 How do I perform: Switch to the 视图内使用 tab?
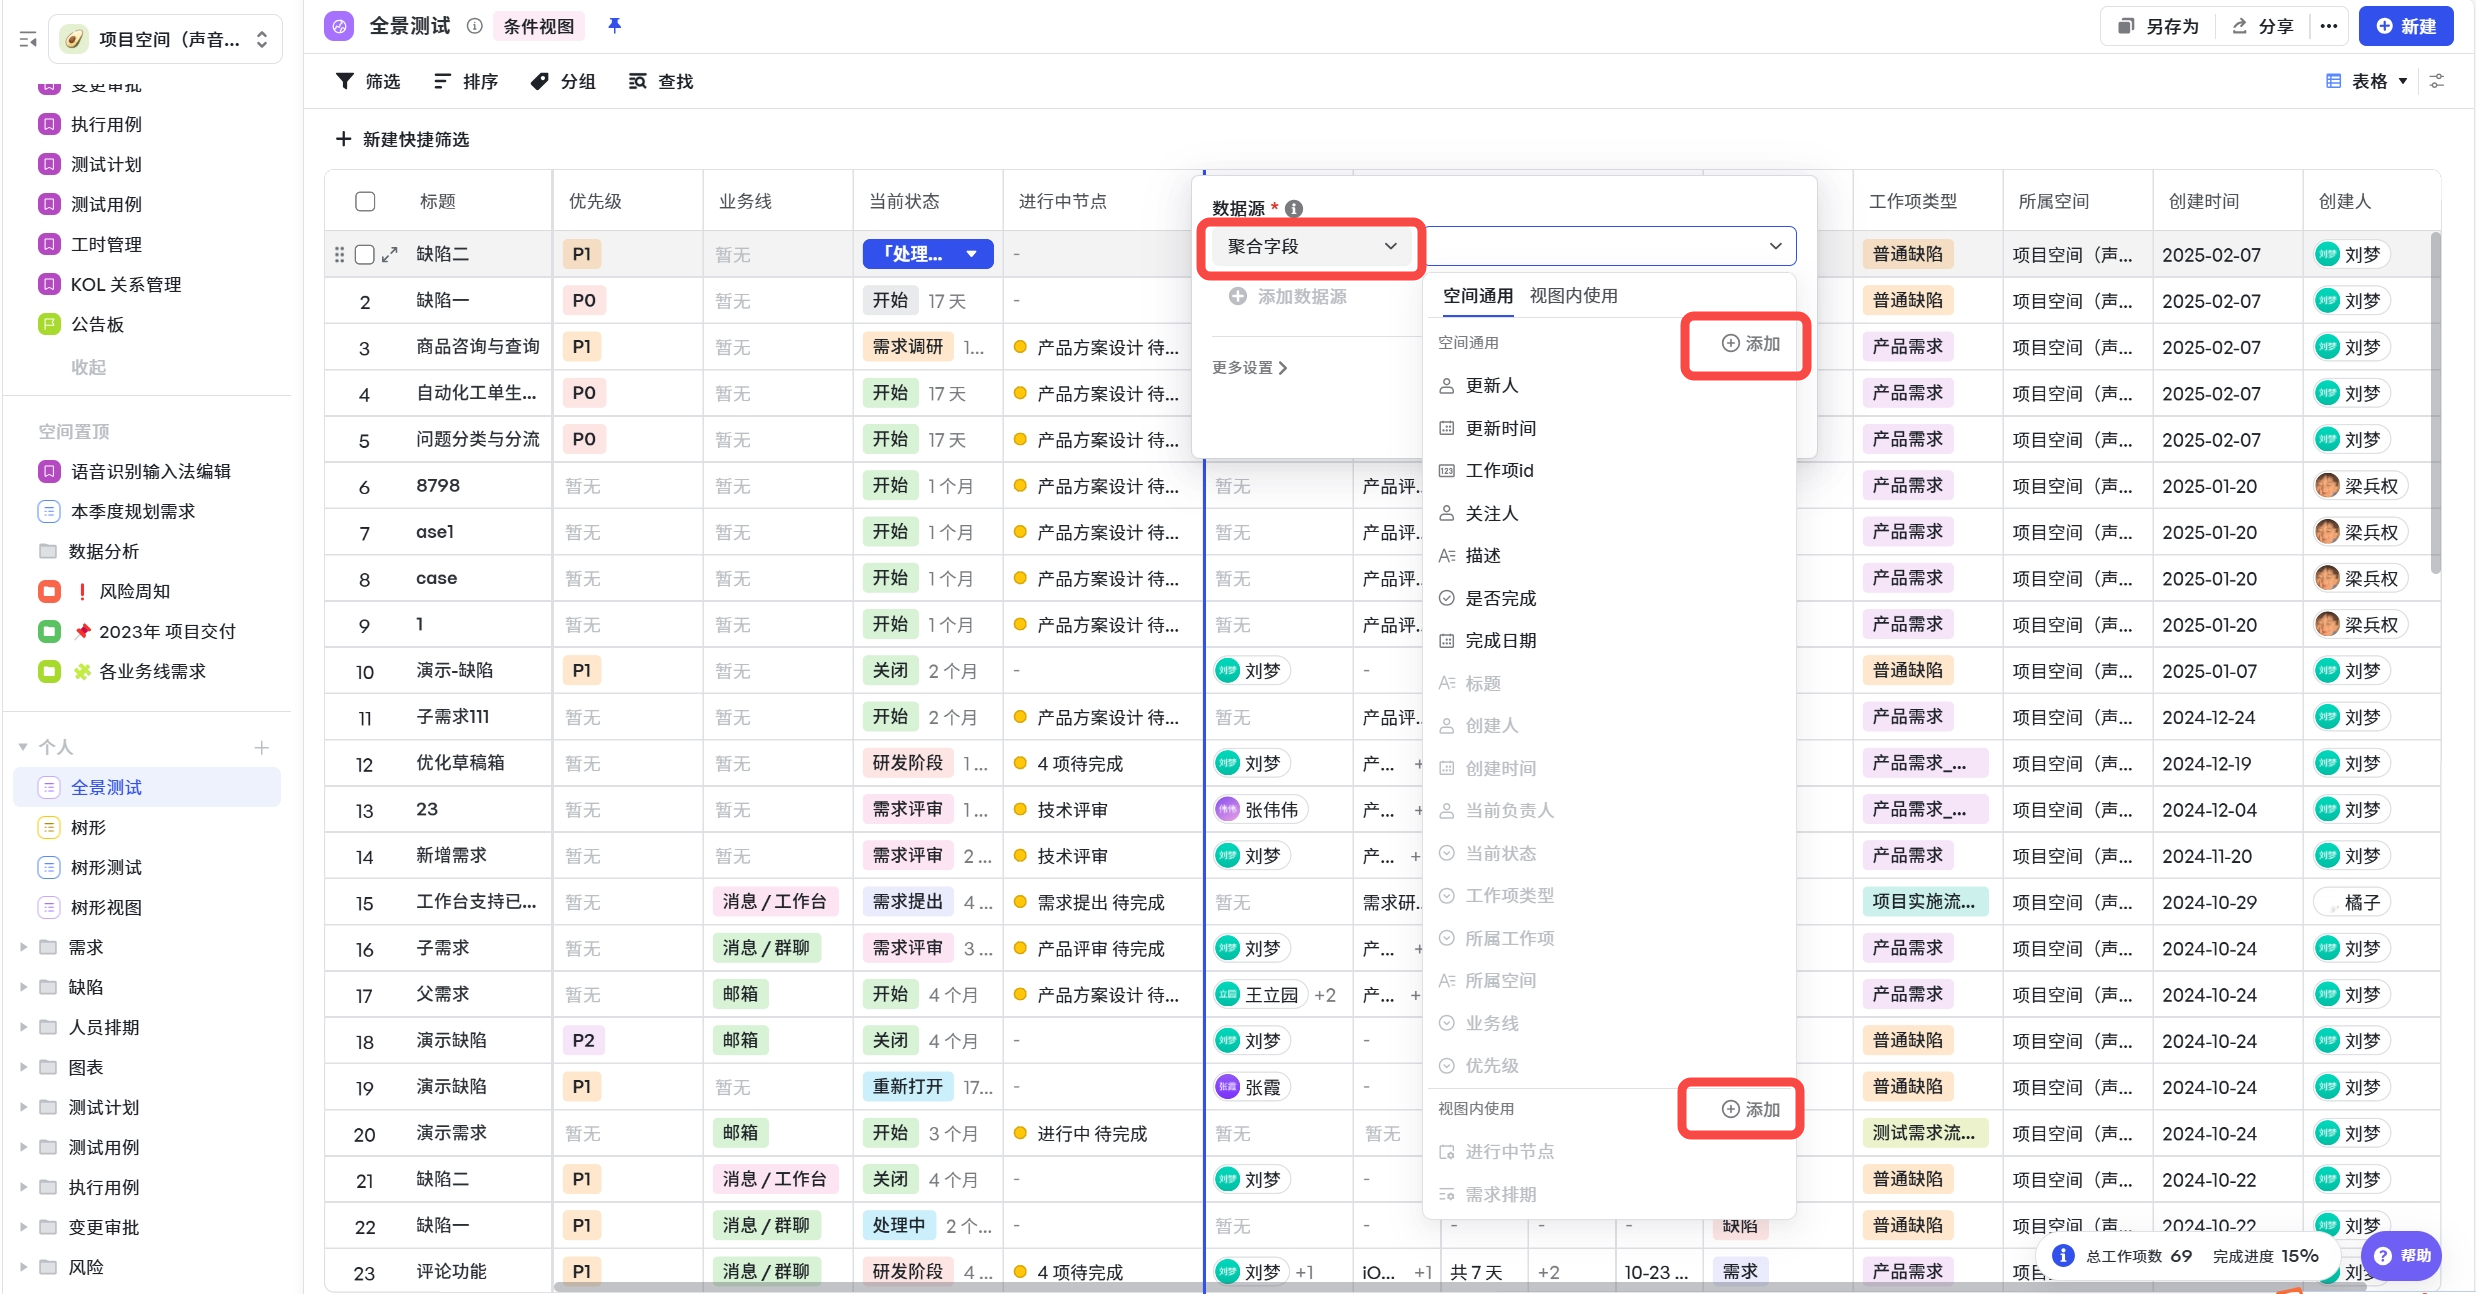(1573, 296)
